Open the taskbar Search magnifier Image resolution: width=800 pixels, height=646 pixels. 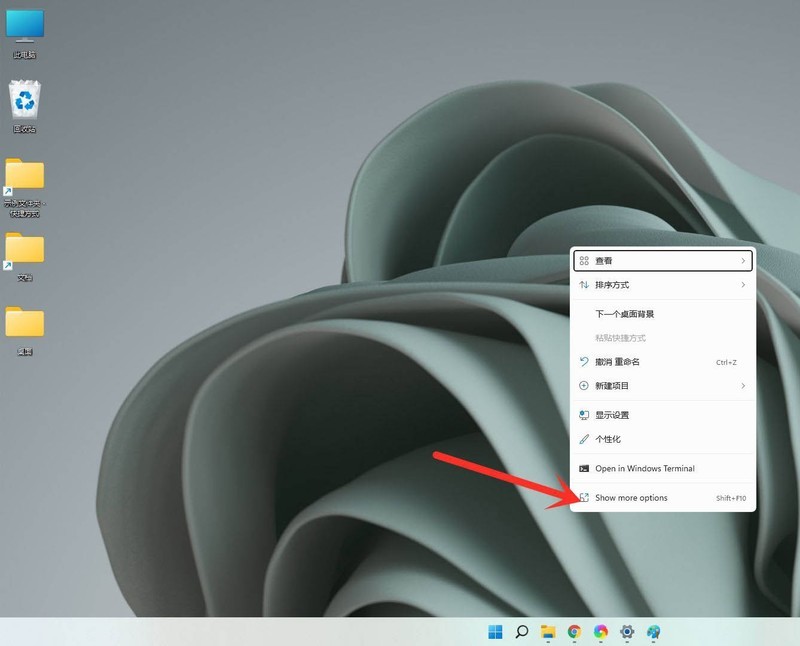(x=521, y=631)
